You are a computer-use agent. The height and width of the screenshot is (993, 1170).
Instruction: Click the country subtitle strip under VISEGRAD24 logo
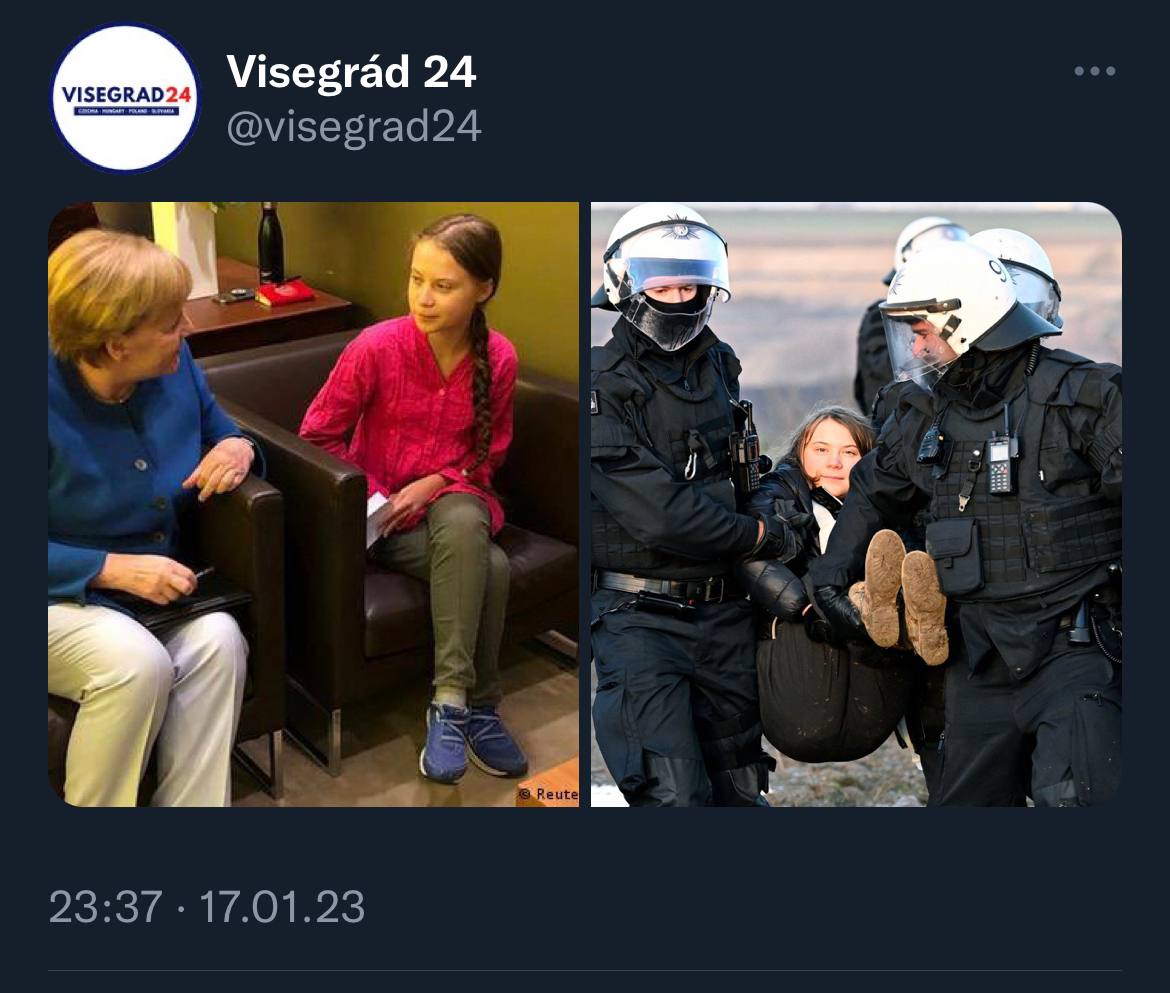click(125, 111)
